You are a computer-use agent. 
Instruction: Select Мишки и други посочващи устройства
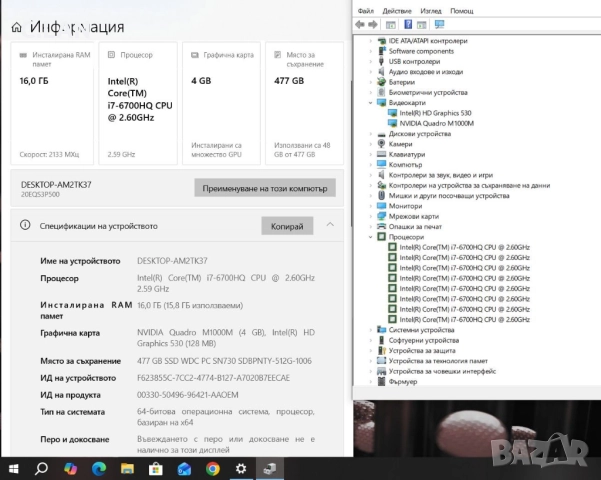click(449, 196)
